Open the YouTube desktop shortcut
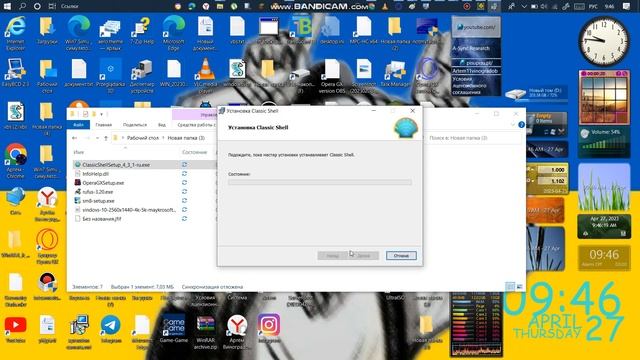640x360 pixels. point(16,330)
